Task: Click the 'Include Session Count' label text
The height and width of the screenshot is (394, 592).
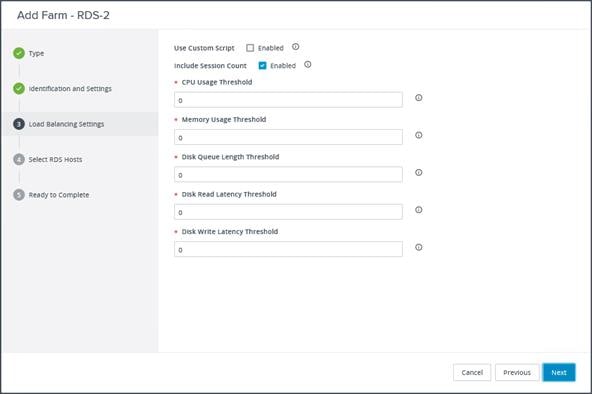Action: pos(210,66)
